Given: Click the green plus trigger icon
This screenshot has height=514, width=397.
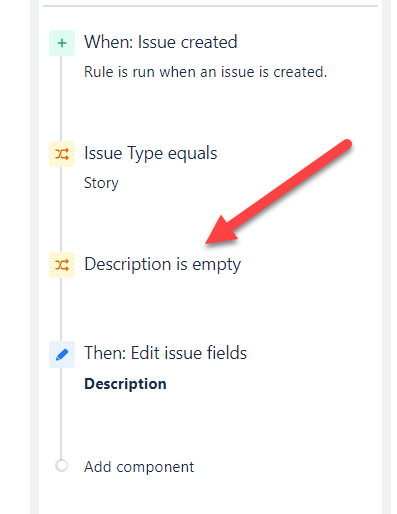Looking at the screenshot, I should pos(62,43).
